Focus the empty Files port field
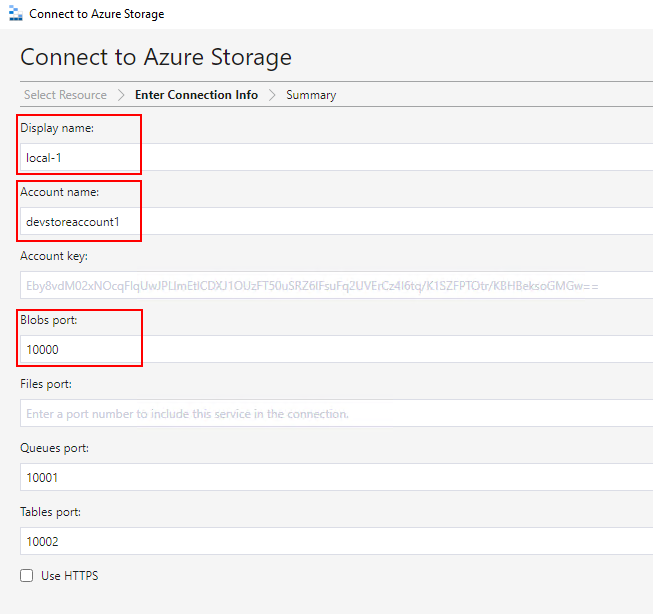653x614 pixels. (x=336, y=413)
